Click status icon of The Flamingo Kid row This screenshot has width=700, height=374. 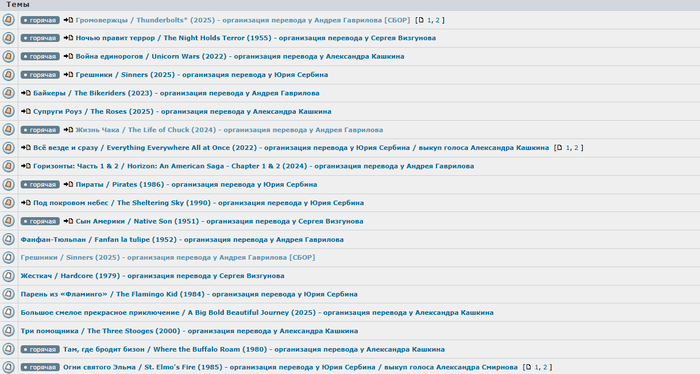pos(8,294)
